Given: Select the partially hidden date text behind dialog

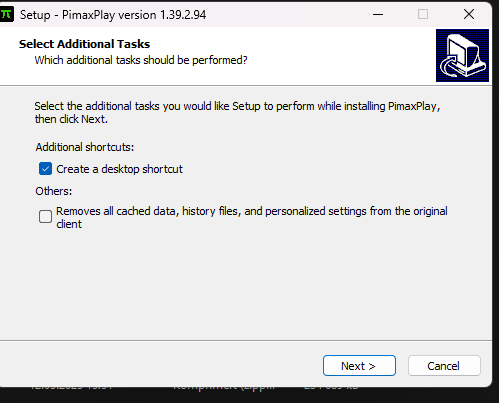Looking at the screenshot, I should click(x=71, y=387).
